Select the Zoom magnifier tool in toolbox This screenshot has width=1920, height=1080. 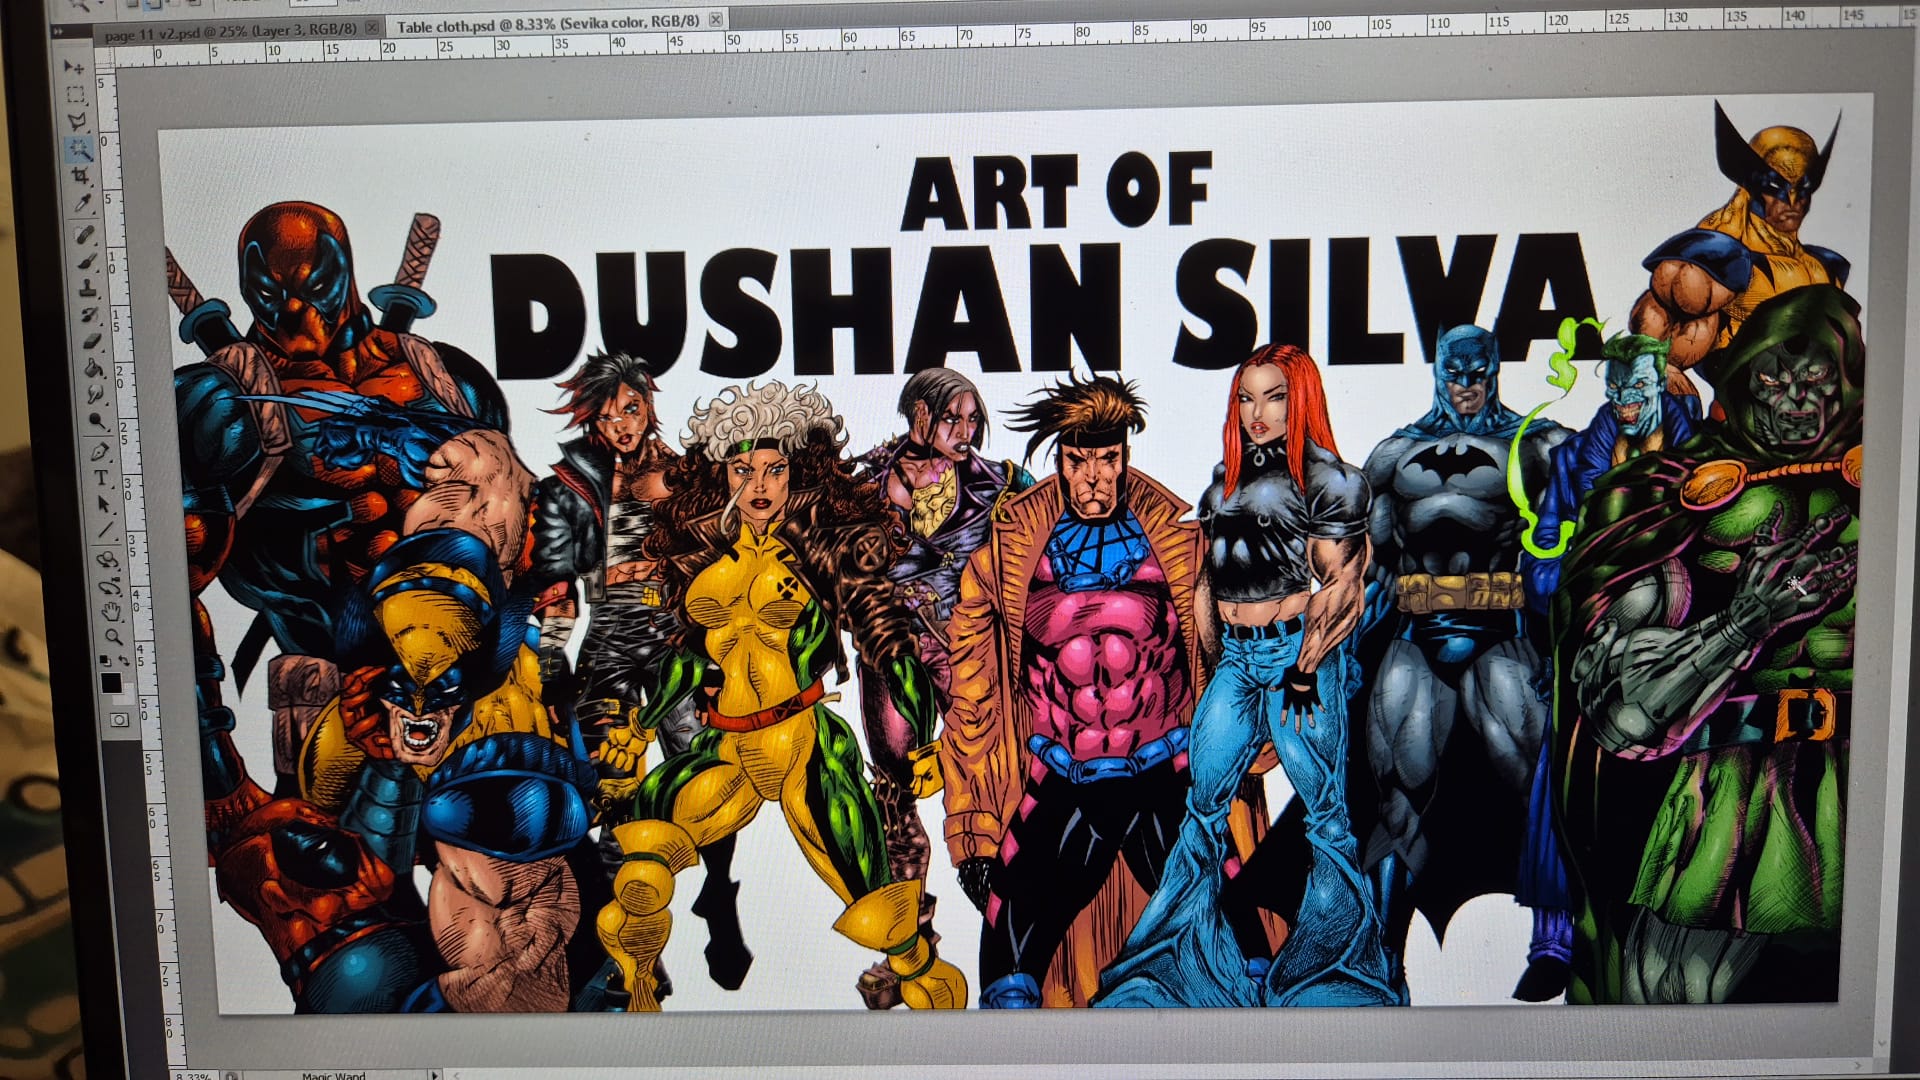point(114,637)
